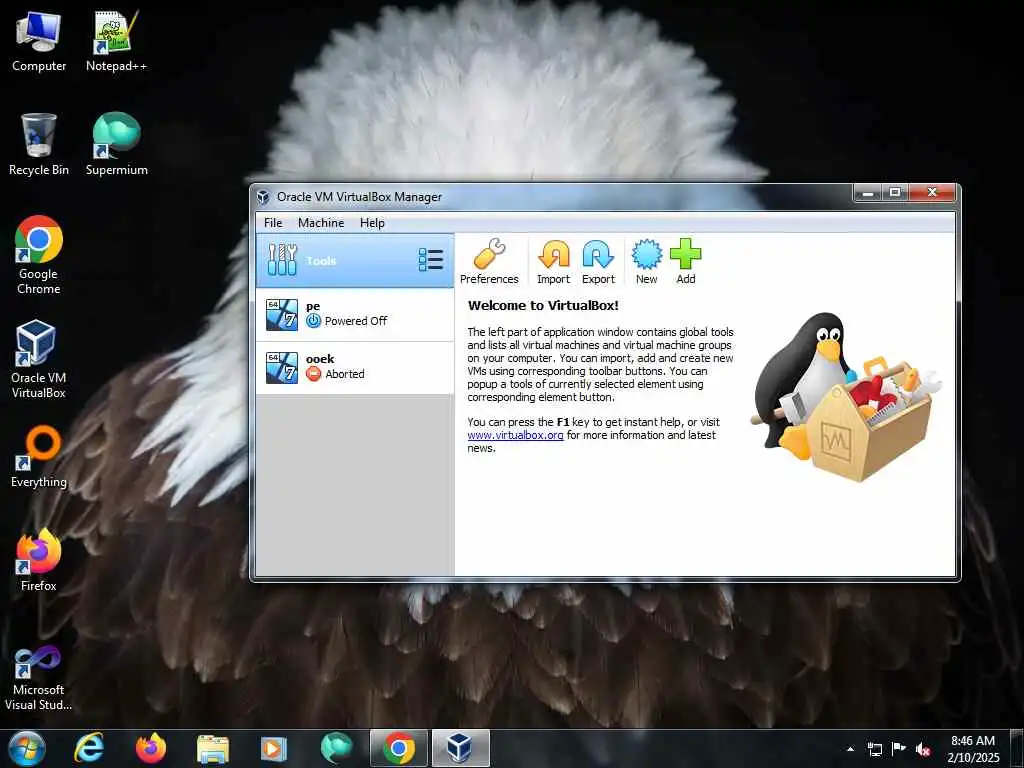Open the Help menu

pos(372,223)
